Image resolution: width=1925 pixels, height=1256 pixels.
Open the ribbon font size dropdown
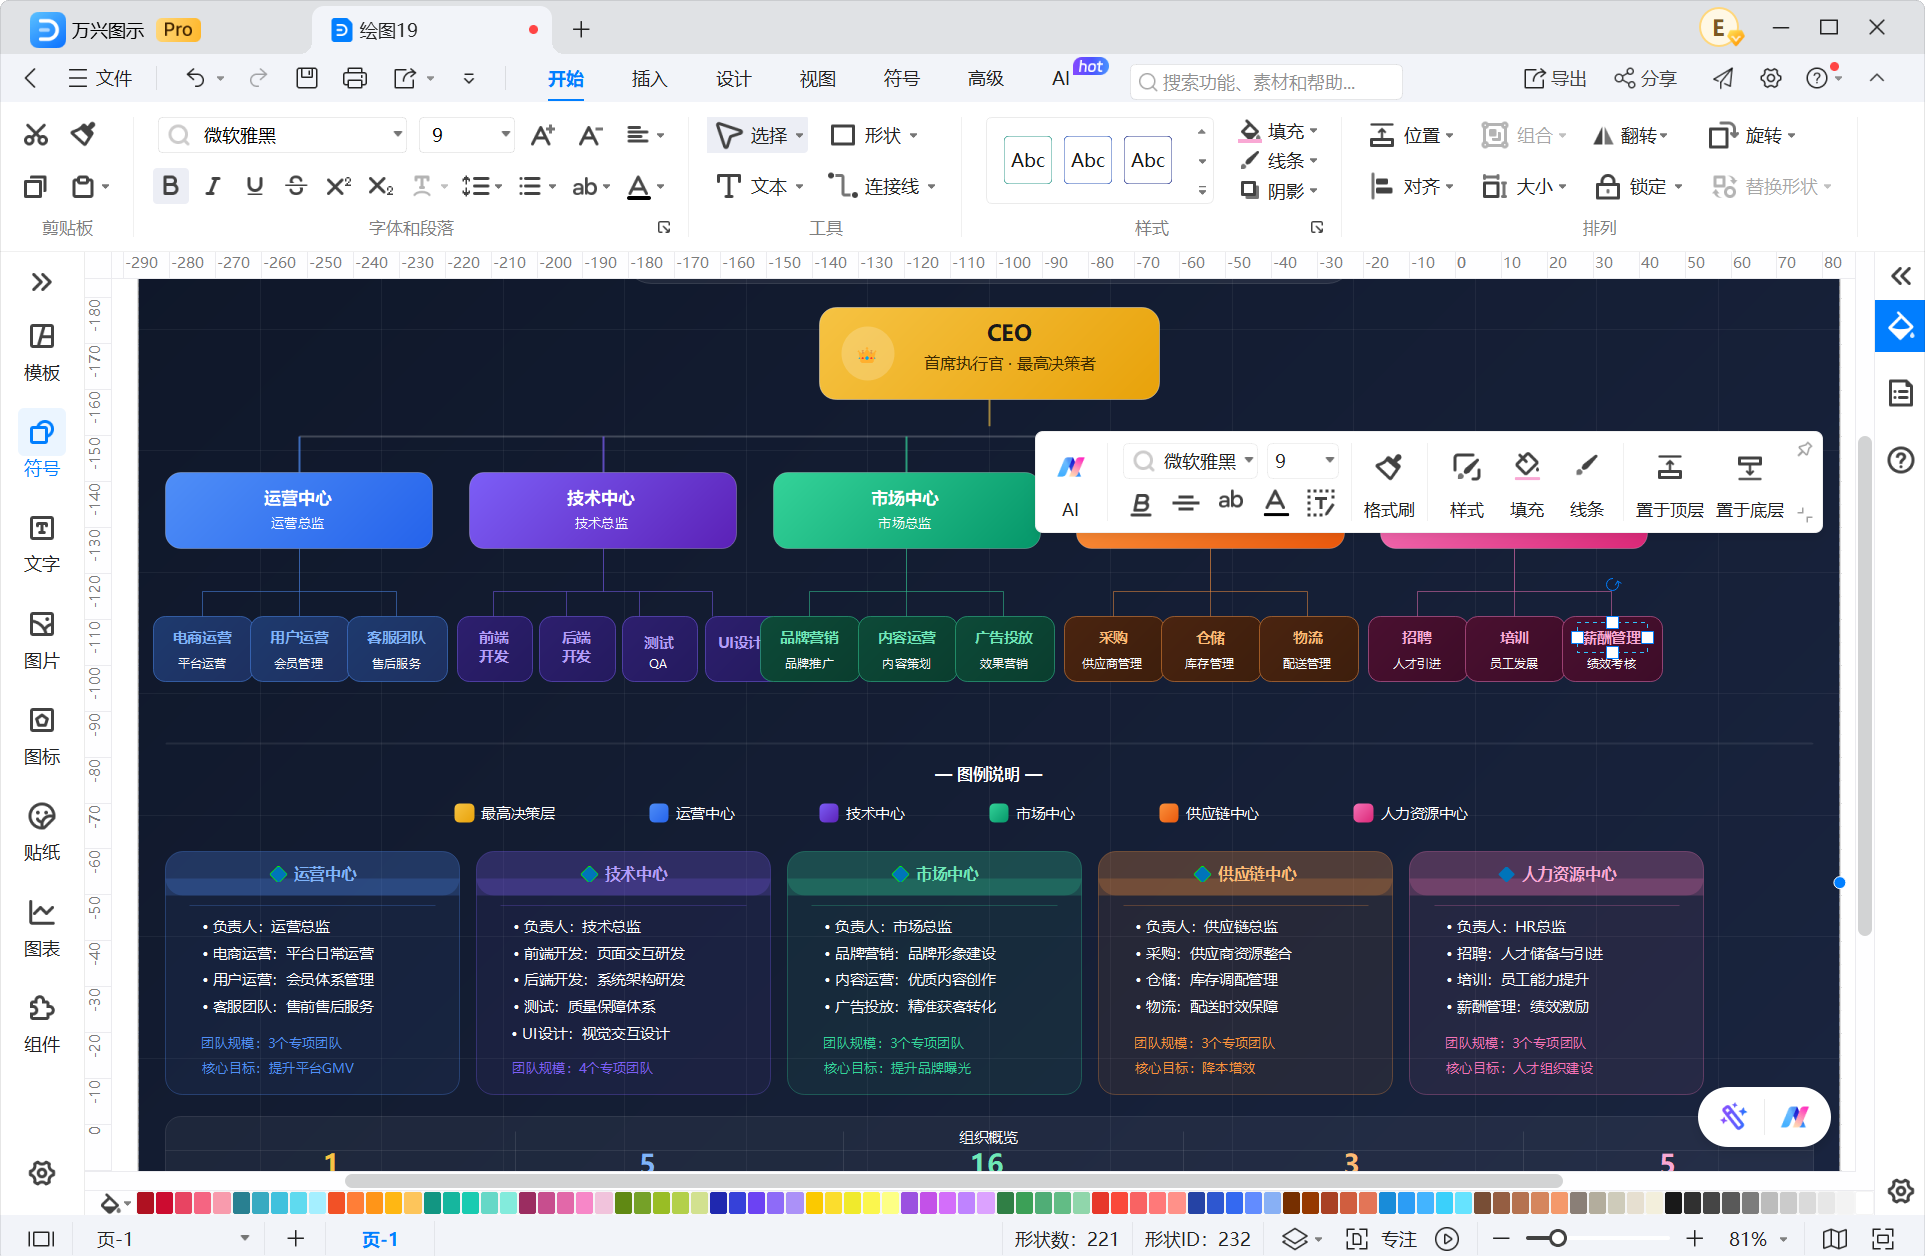click(505, 134)
